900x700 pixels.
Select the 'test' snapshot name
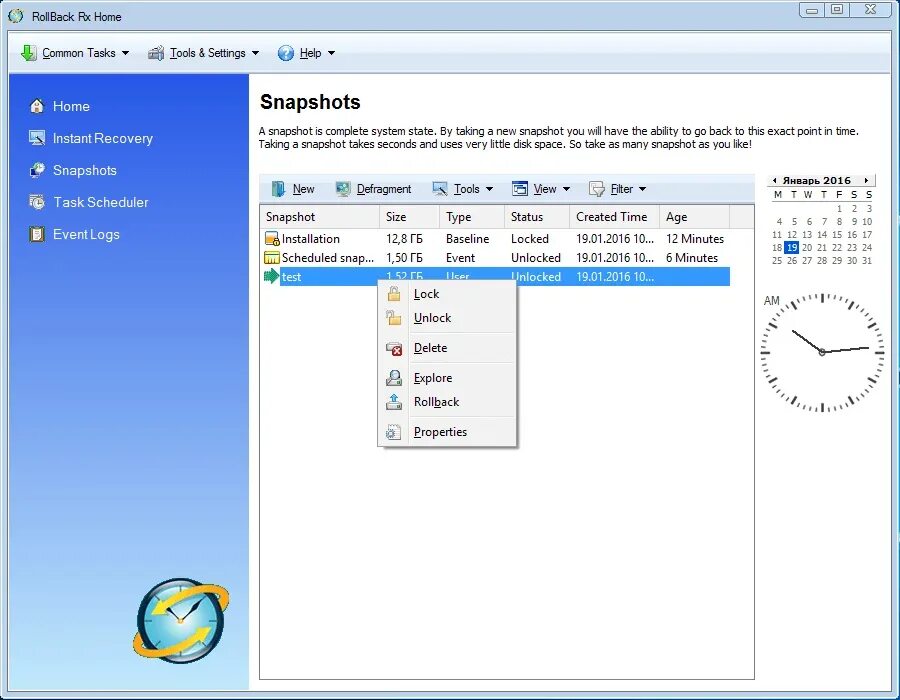[292, 277]
